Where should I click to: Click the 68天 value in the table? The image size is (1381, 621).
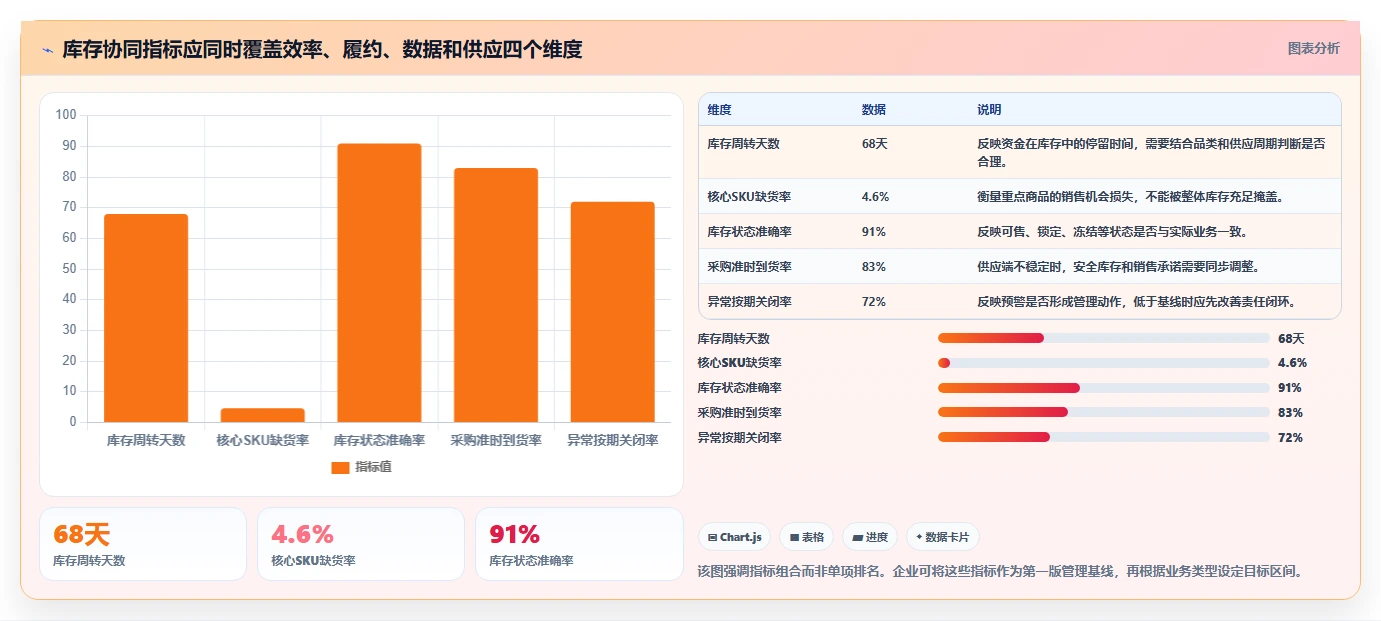(874, 144)
